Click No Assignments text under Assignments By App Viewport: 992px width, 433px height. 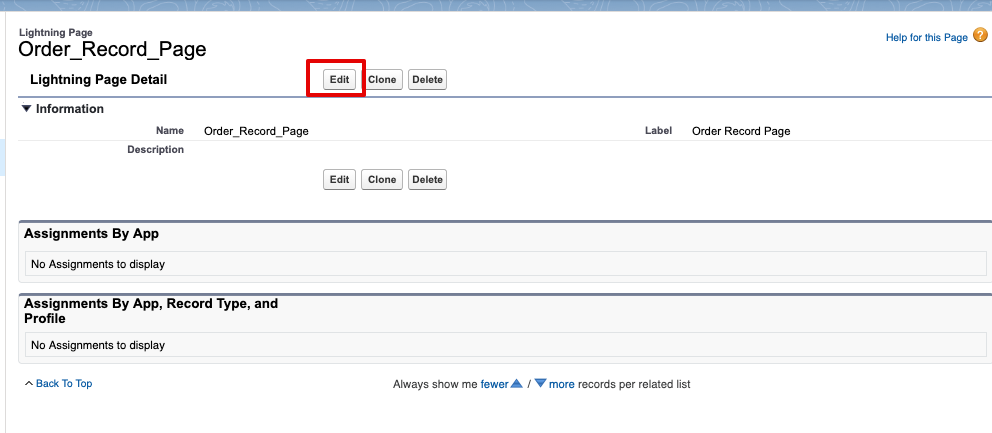pos(98,264)
